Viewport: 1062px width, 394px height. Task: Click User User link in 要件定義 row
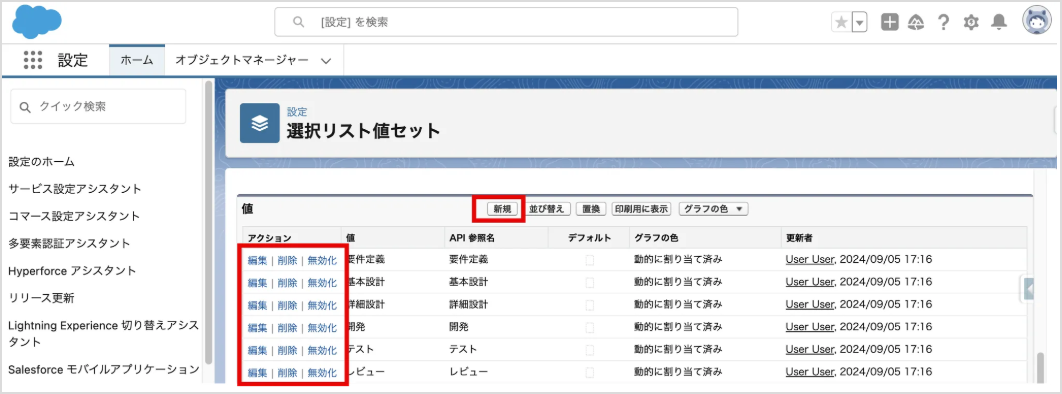pos(809,259)
